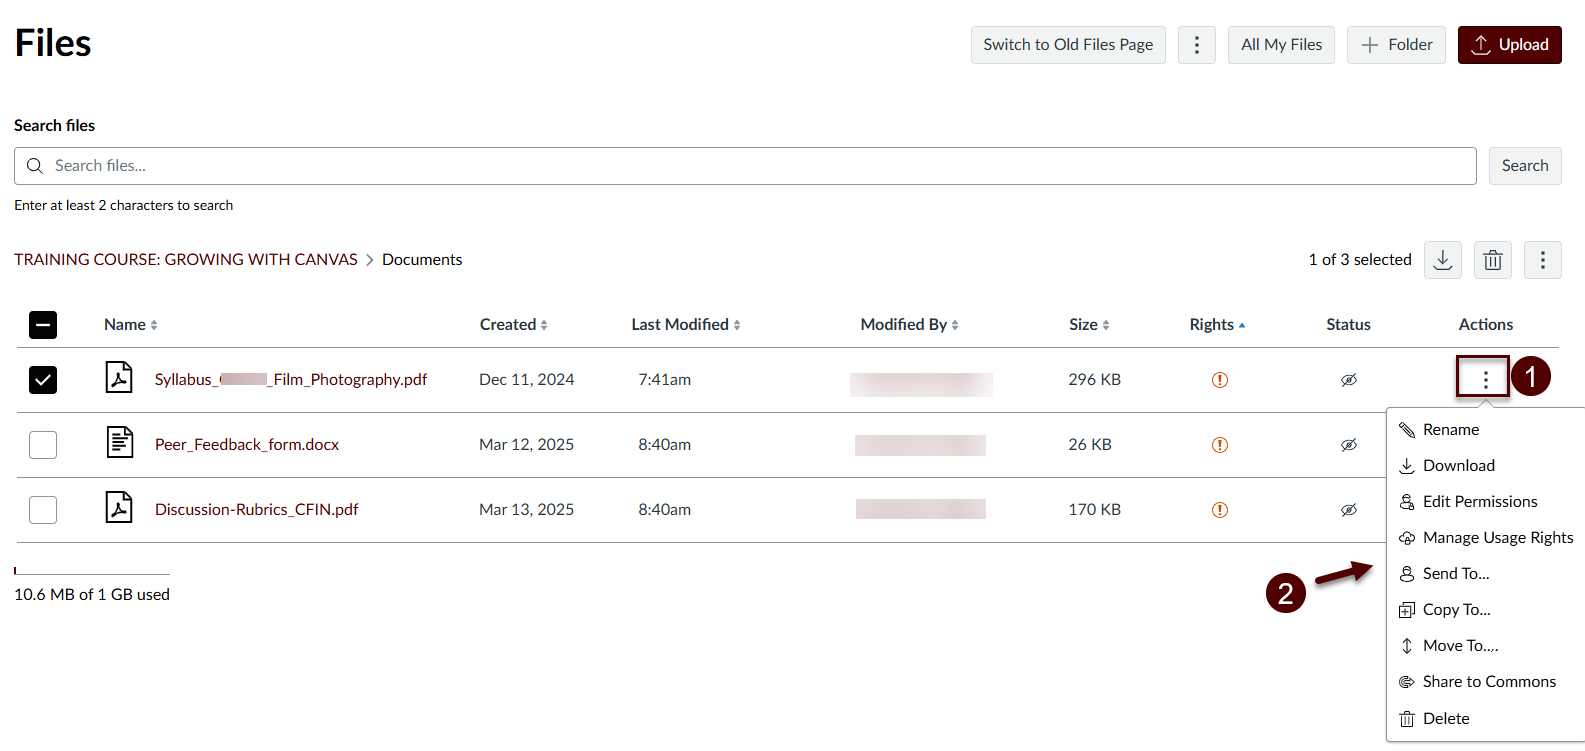Screen dimensions: 1585x751
Task: Select Manage Usage Rights menu option
Action: [x=1497, y=538]
